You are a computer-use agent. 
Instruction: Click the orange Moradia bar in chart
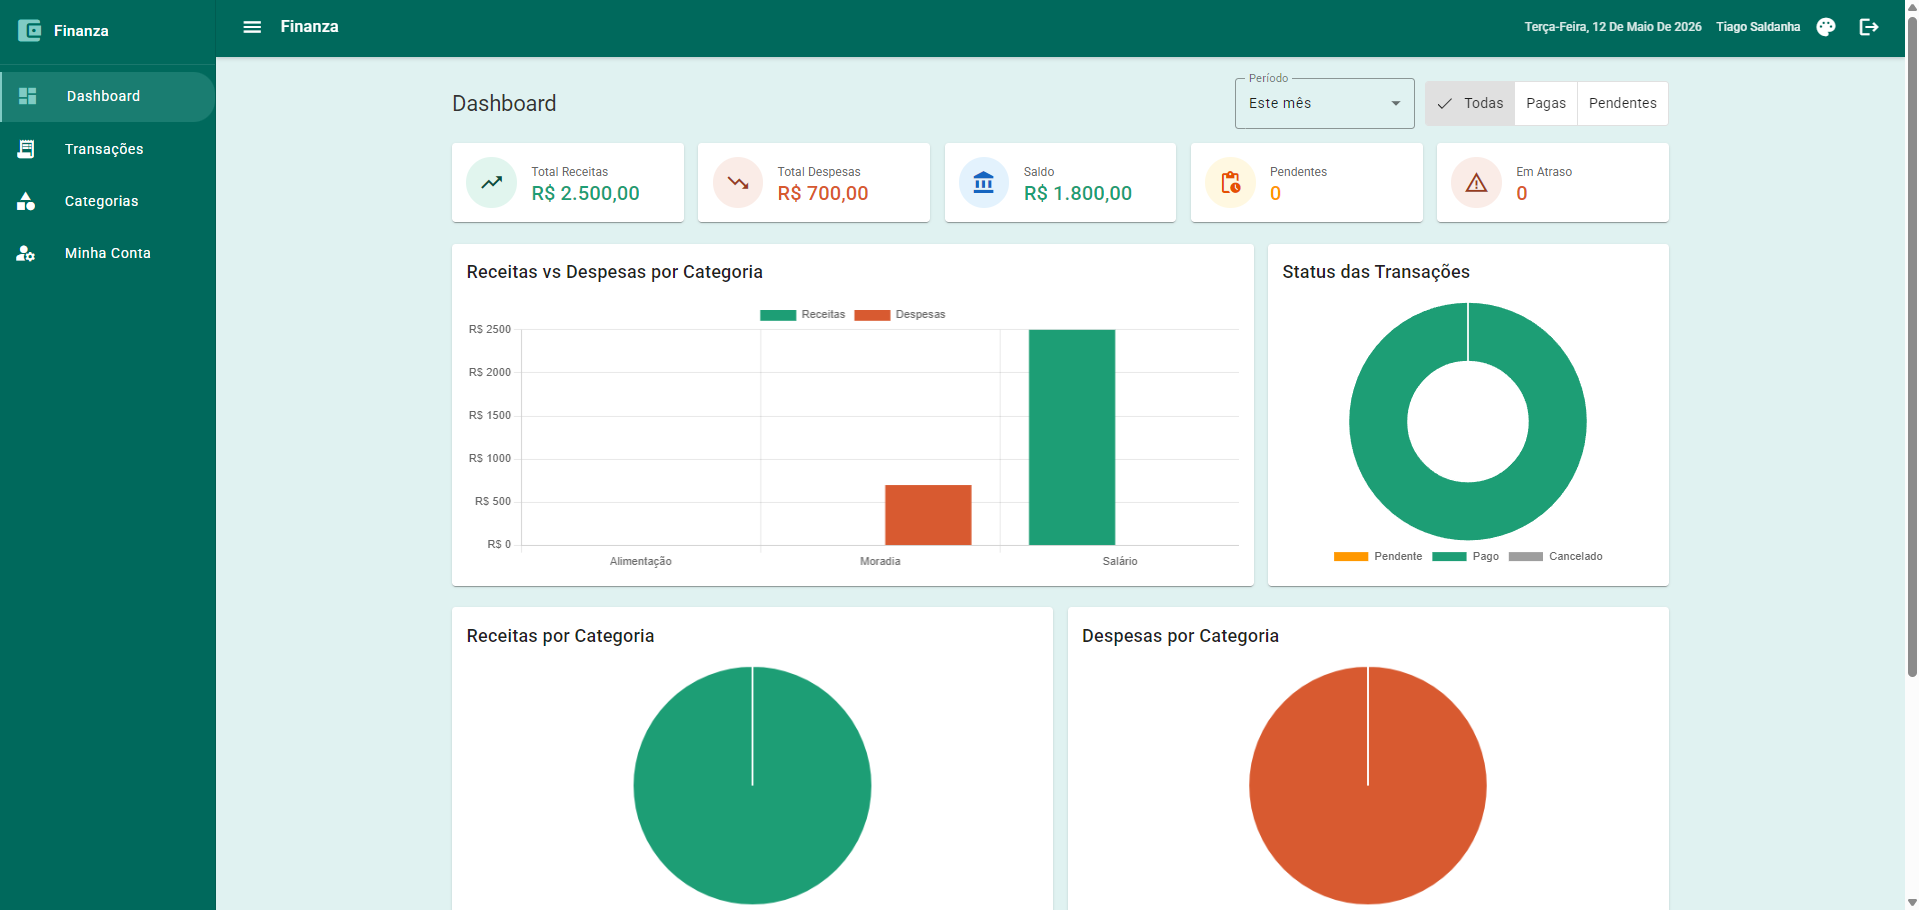[x=928, y=515]
